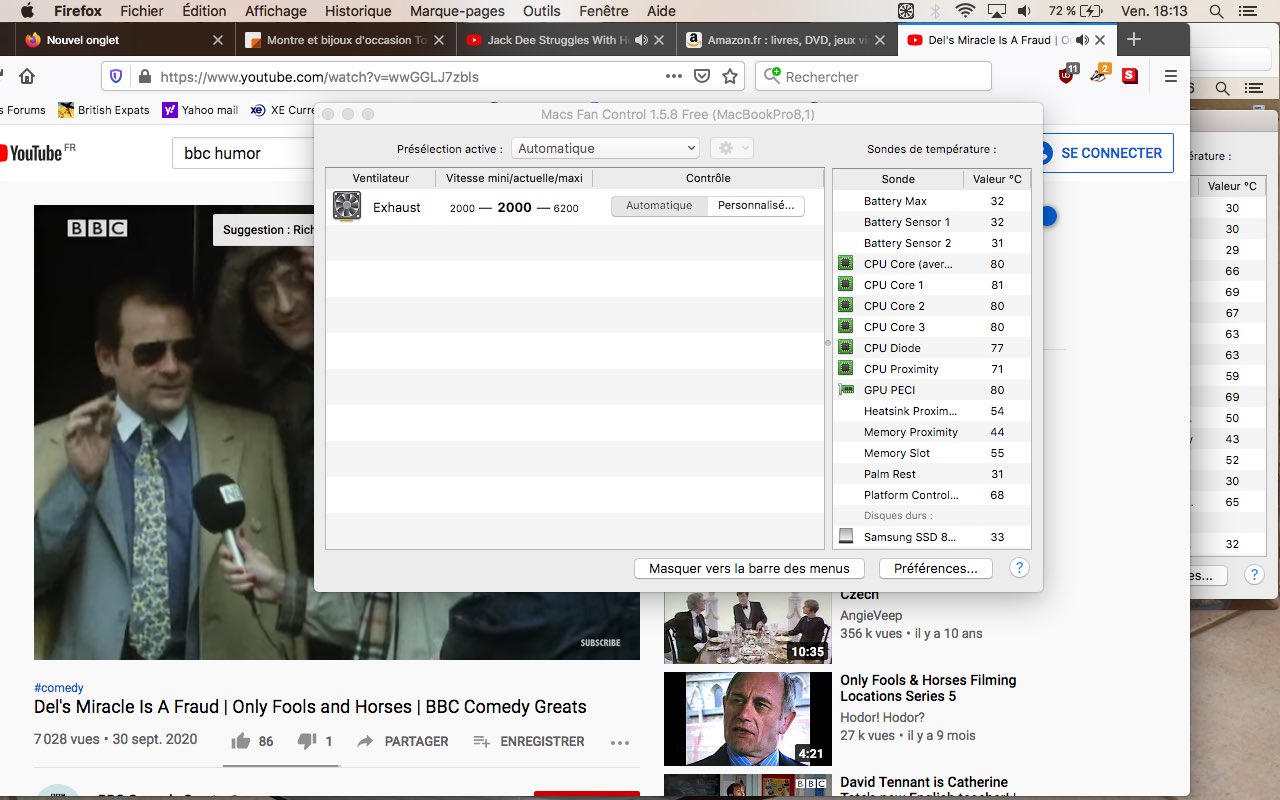Open Only Fools & Horses Filming Locations video
The width and height of the screenshot is (1280, 800).
(x=928, y=688)
